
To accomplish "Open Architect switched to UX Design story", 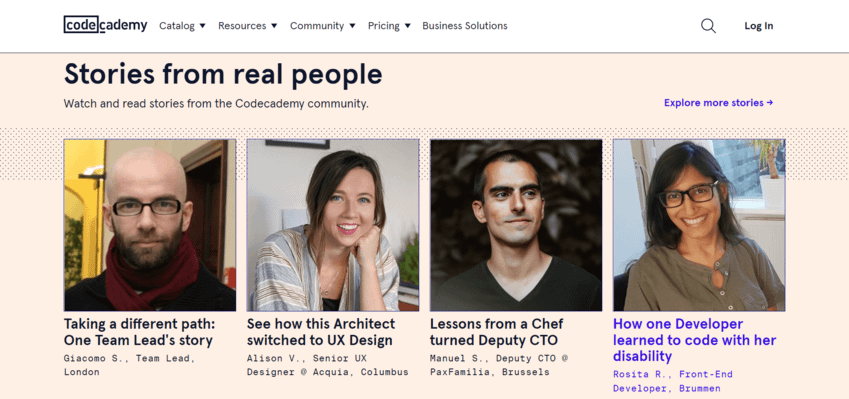I will [321, 332].
